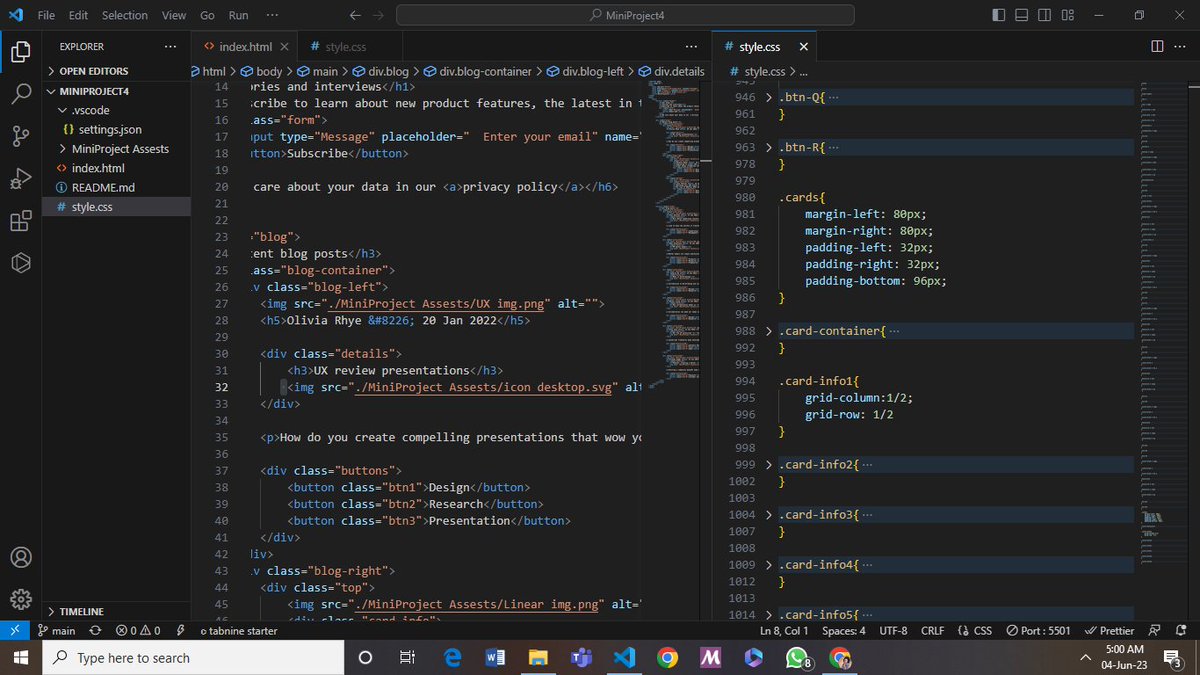Open the Tabnine icon in activity bar

tap(21, 263)
